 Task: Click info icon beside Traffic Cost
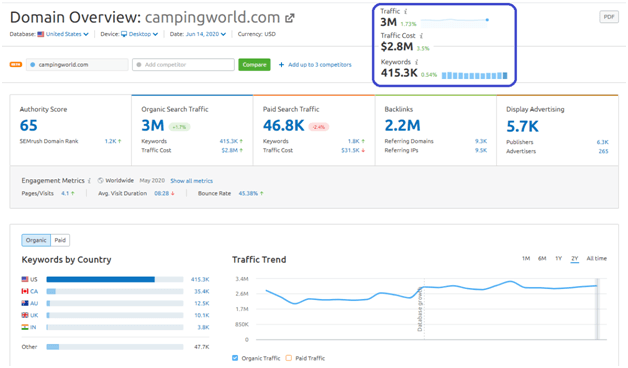421,36
